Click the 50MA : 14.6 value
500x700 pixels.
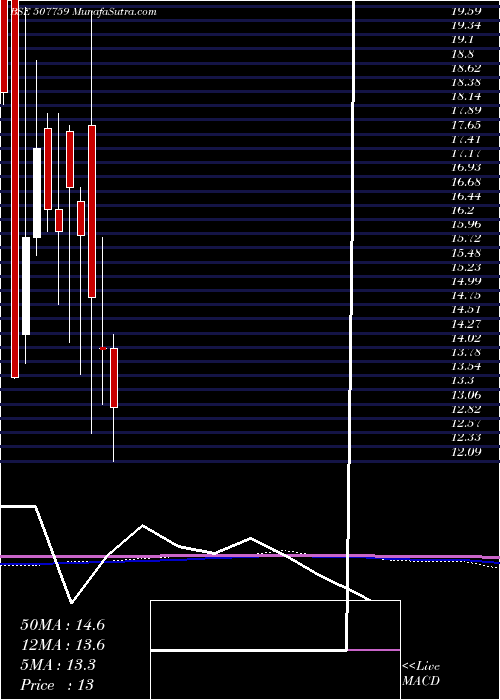pos(63,625)
